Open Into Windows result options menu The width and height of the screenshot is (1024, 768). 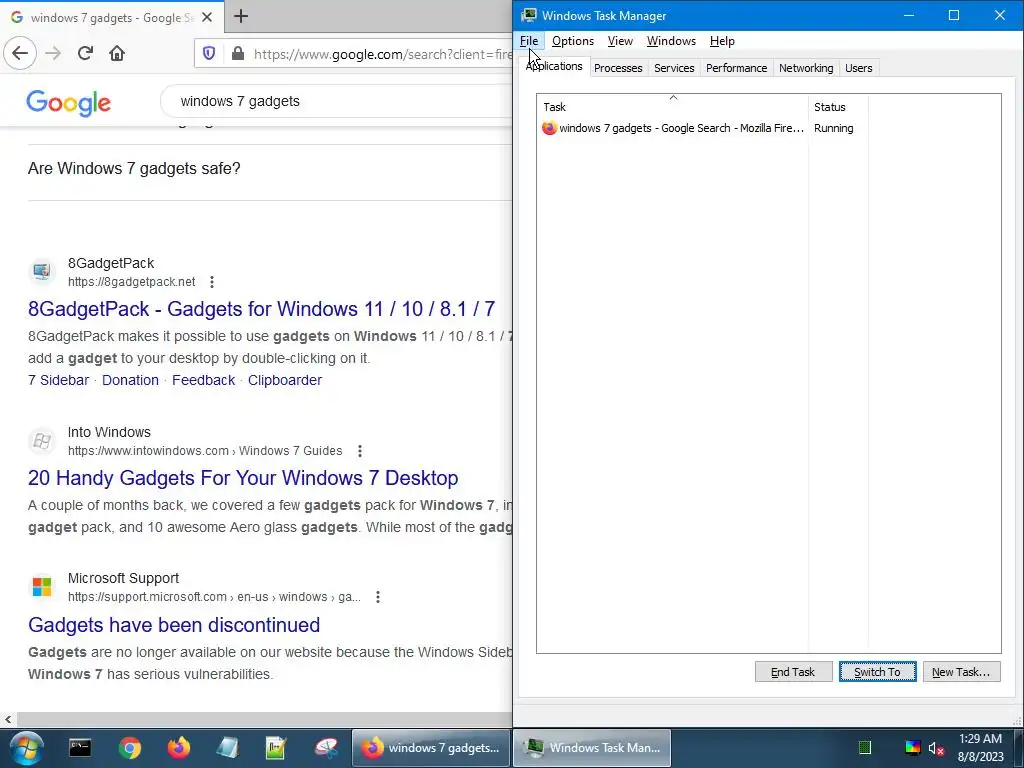360,451
